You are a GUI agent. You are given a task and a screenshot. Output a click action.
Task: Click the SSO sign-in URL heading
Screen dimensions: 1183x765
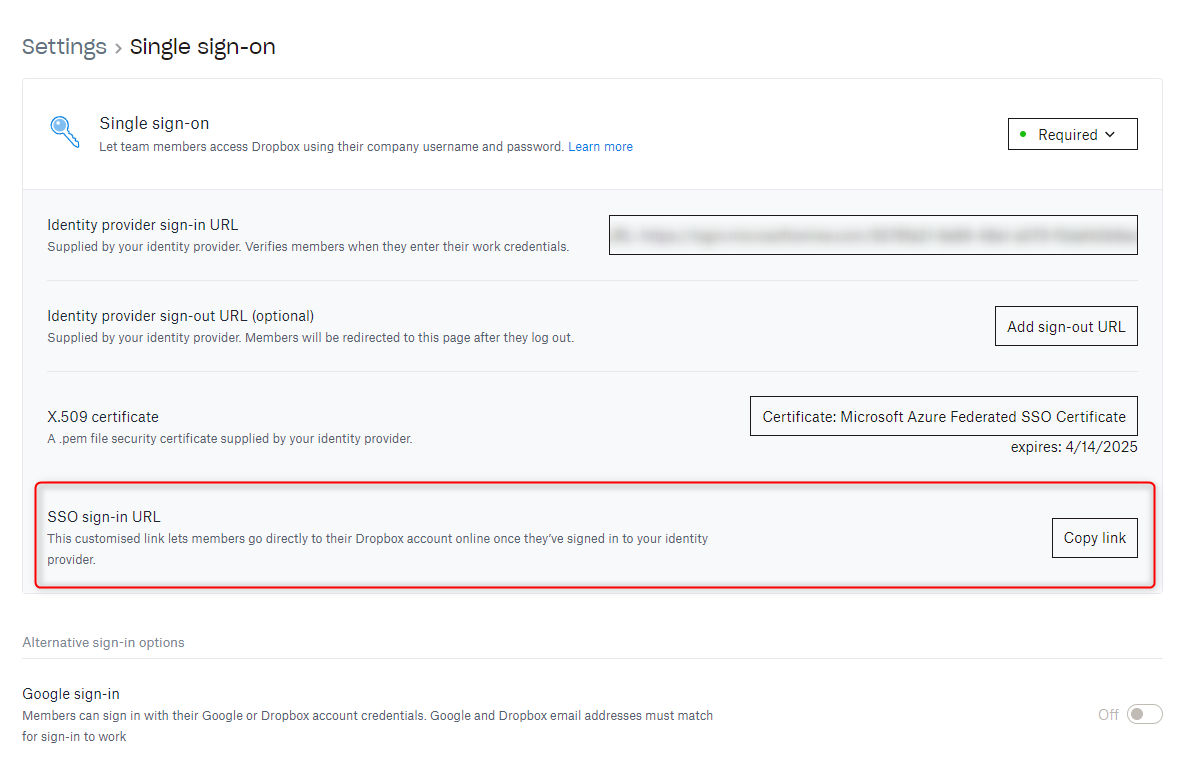[x=104, y=517]
